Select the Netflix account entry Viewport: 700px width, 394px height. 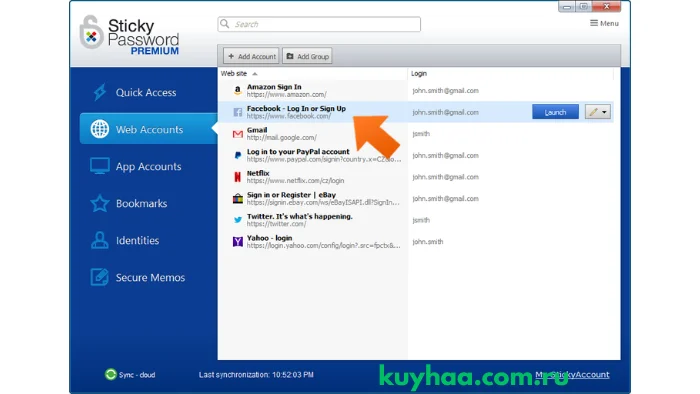(x=415, y=177)
